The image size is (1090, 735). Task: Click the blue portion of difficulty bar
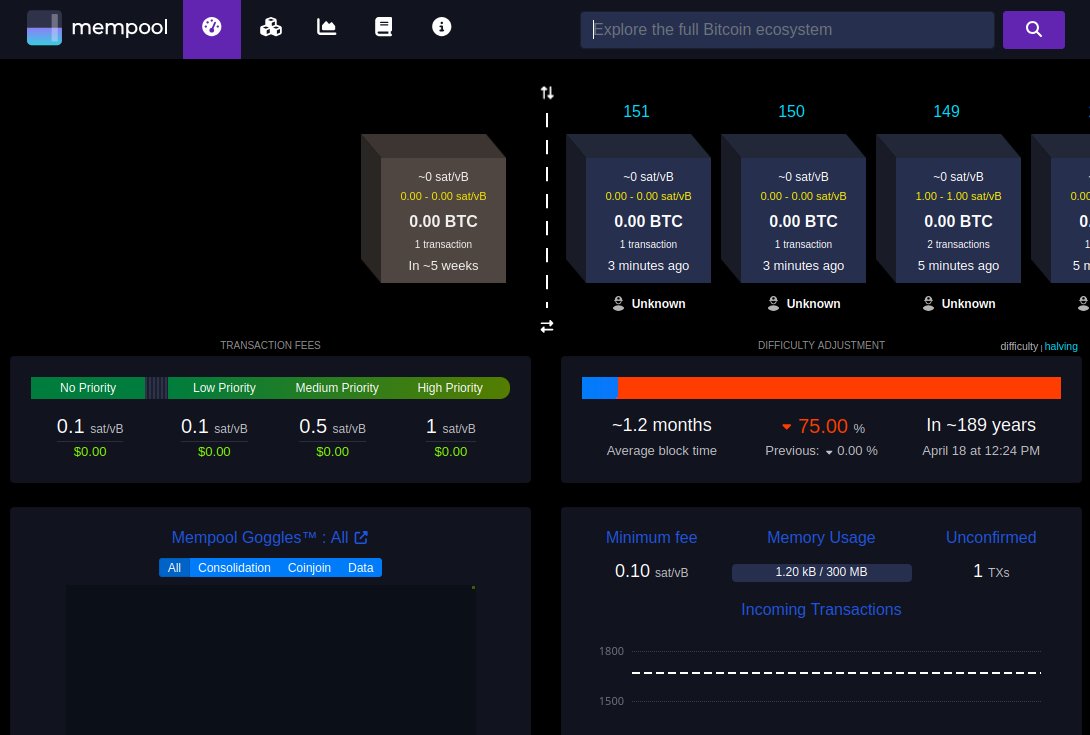600,388
